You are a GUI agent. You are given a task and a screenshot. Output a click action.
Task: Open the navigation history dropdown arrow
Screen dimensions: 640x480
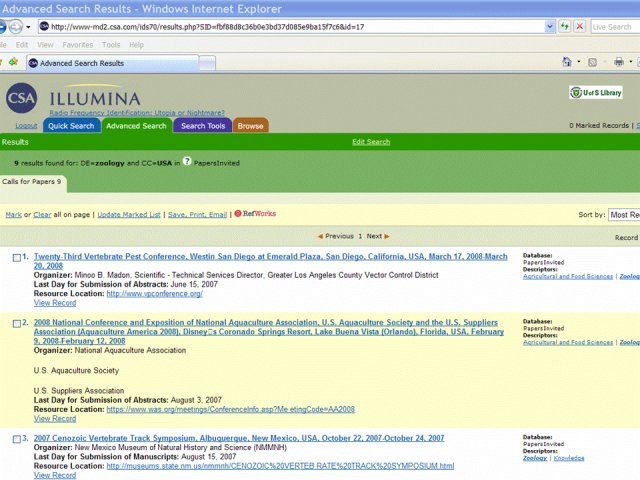pyautogui.click(x=28, y=27)
